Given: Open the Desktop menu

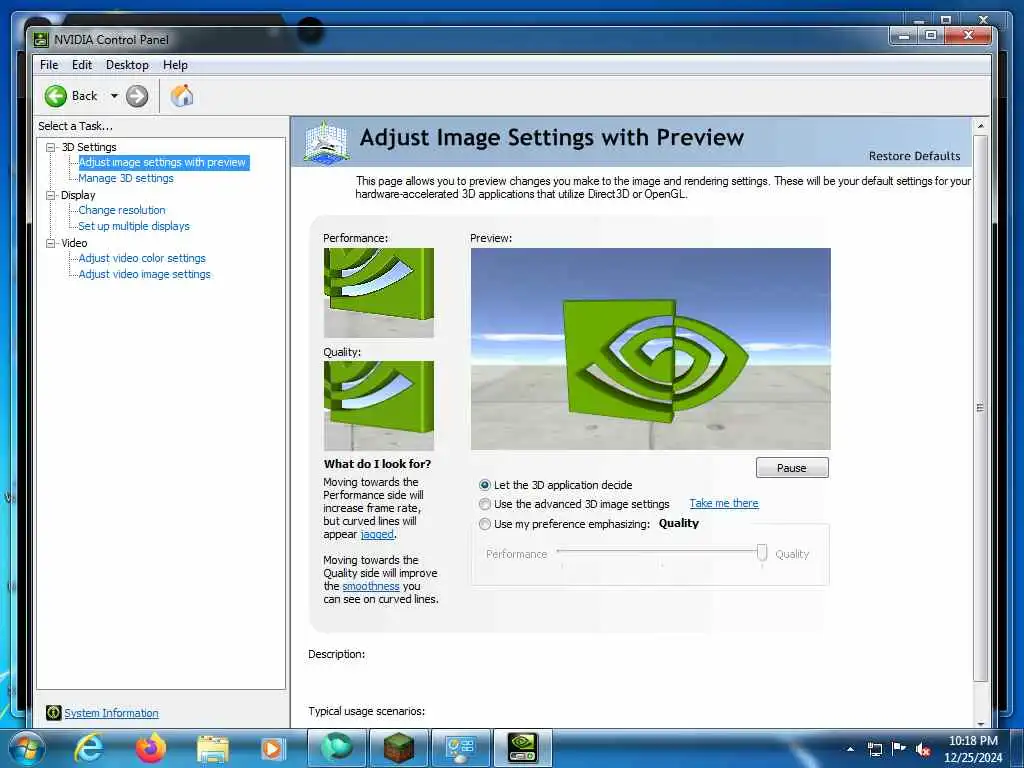Looking at the screenshot, I should pos(127,65).
